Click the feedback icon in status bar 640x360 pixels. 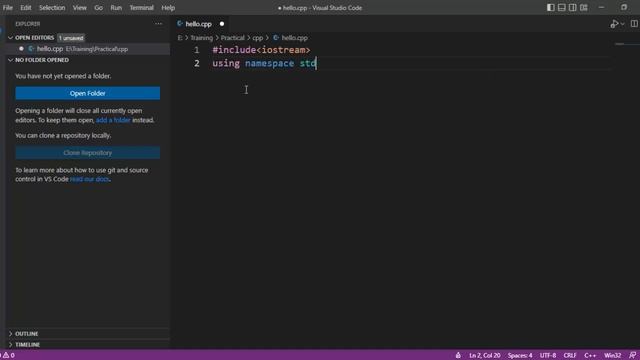633,356
